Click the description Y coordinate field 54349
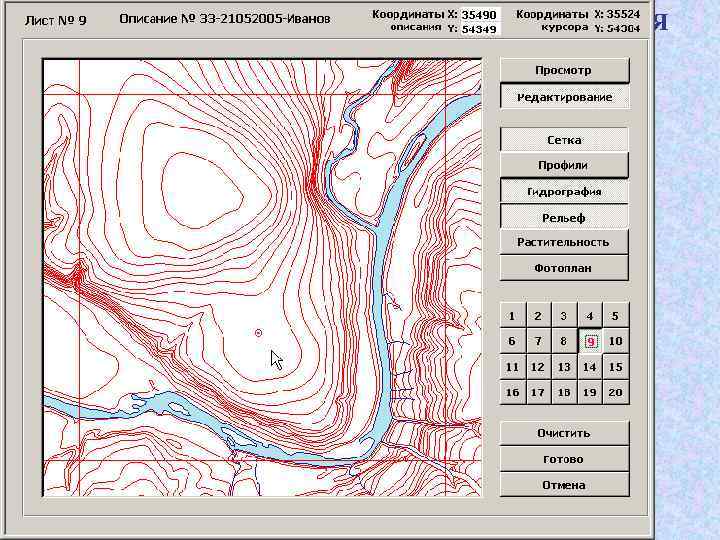The width and height of the screenshot is (720, 540). click(x=480, y=29)
